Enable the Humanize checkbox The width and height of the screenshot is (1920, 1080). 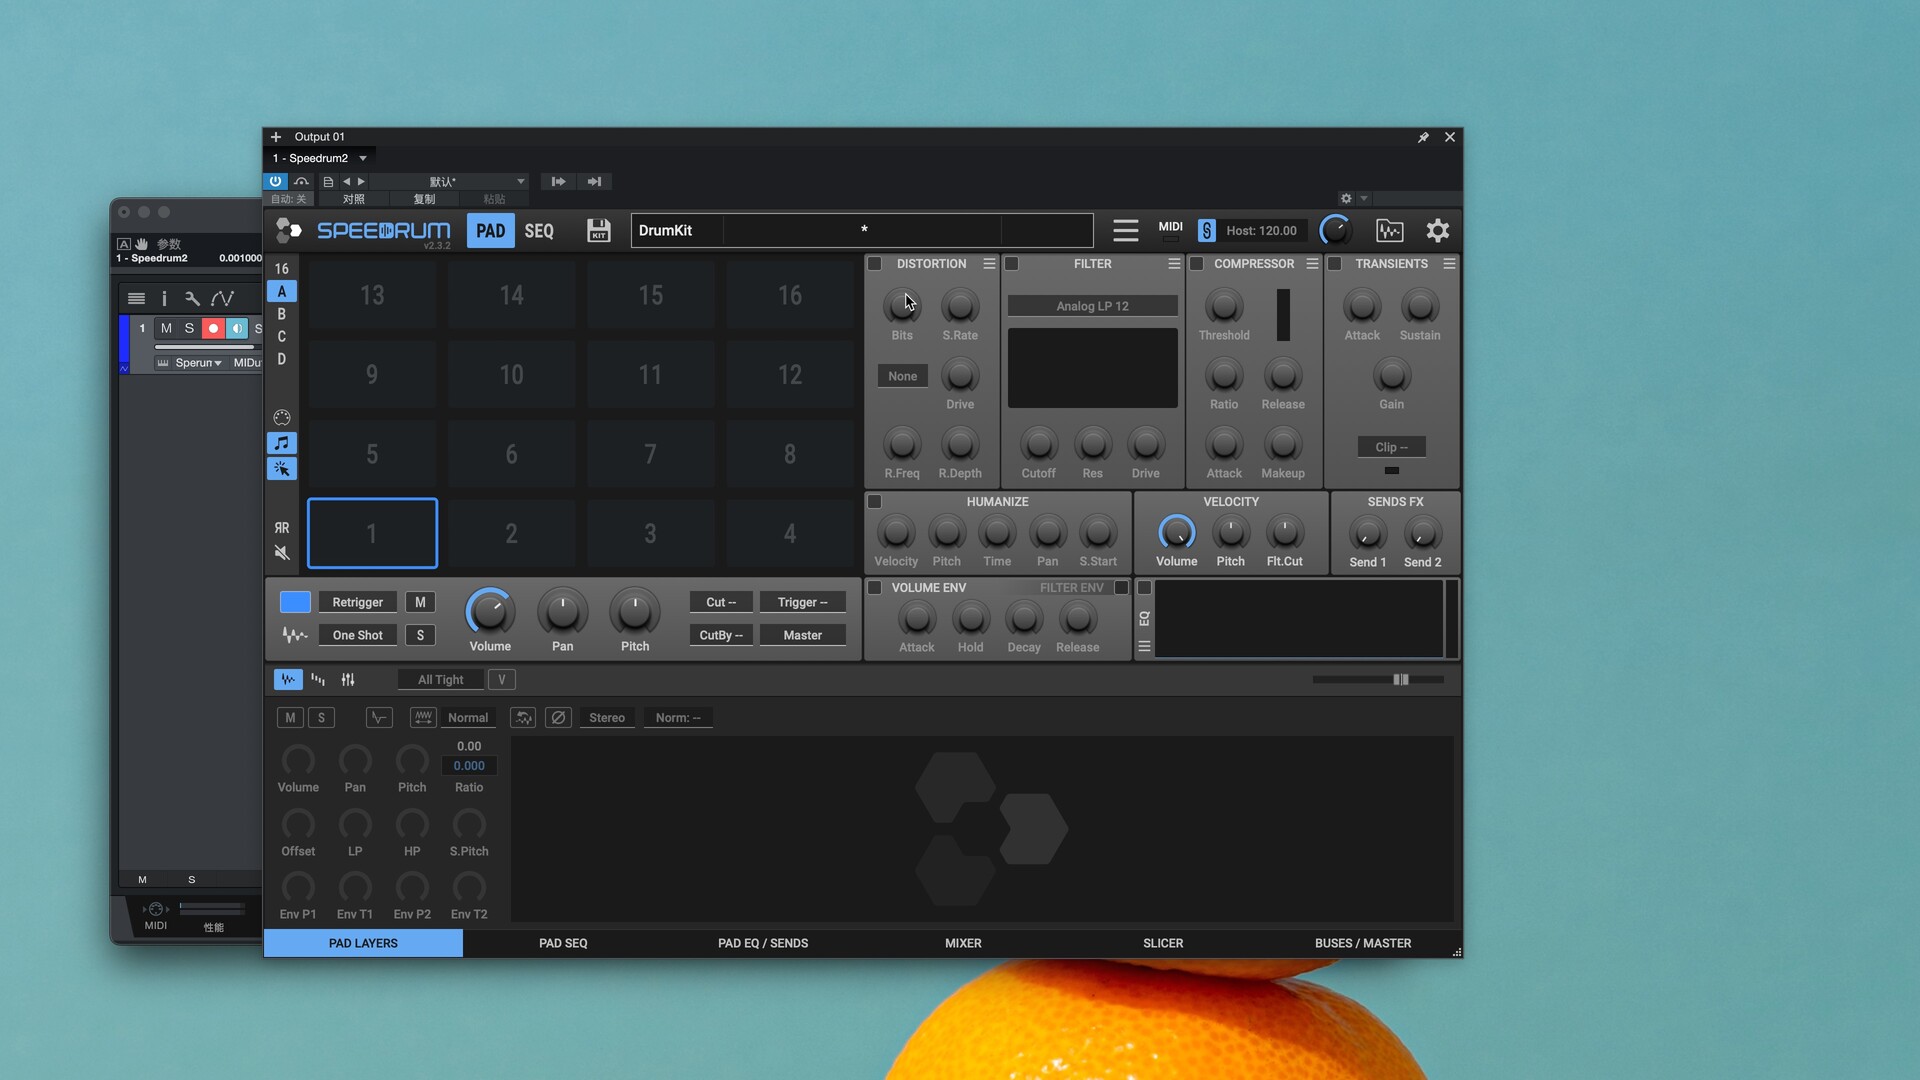click(874, 502)
